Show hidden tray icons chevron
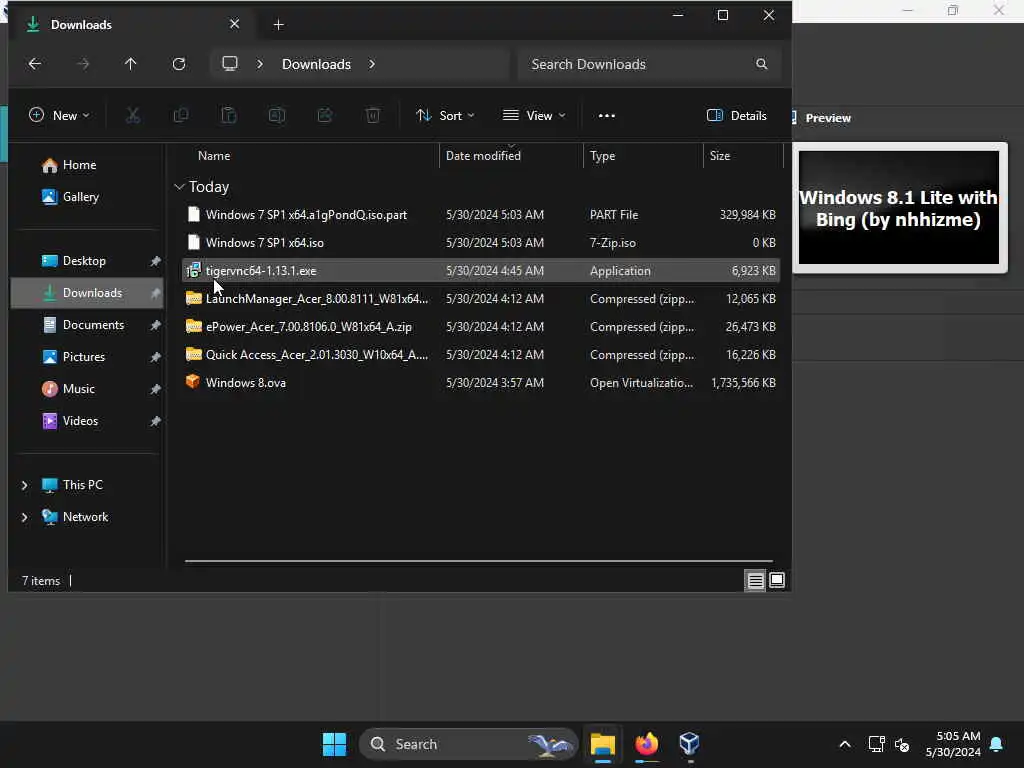 (844, 744)
